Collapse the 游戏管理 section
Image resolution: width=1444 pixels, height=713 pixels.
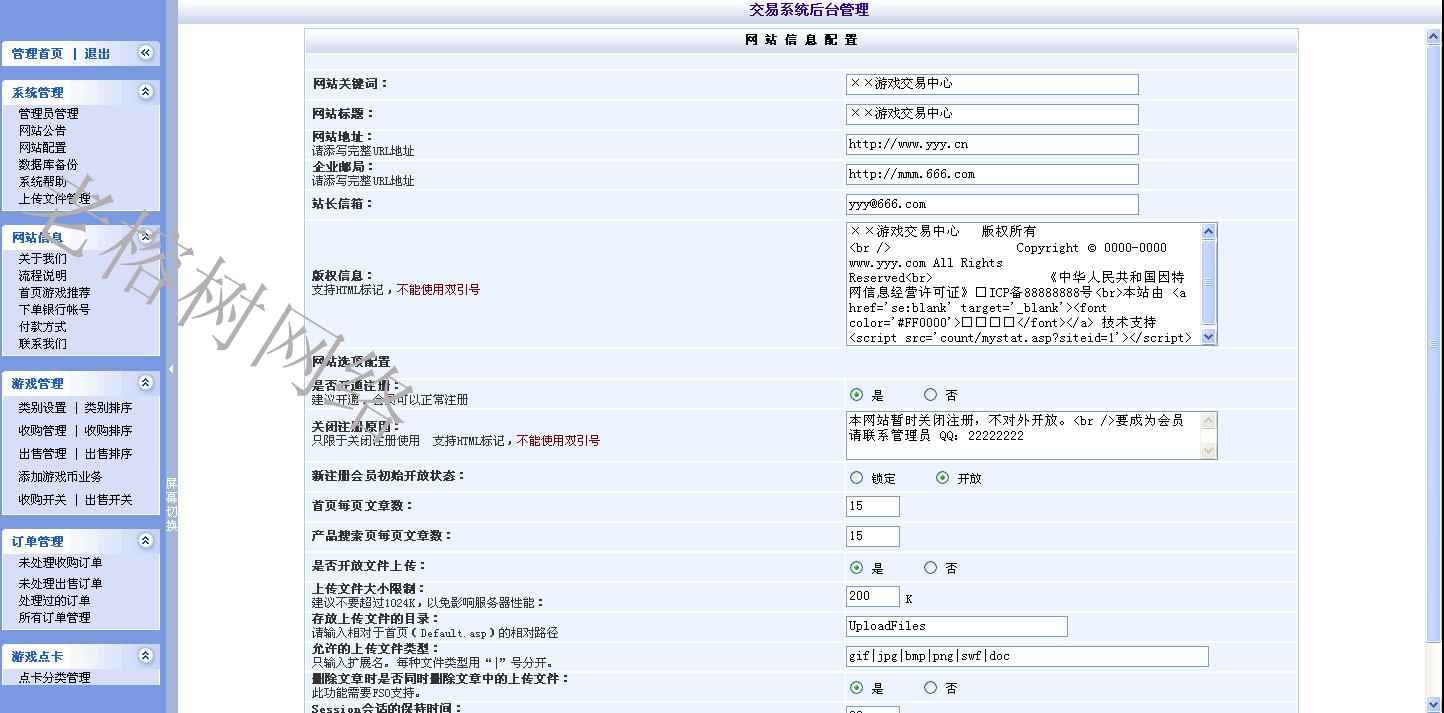point(145,383)
